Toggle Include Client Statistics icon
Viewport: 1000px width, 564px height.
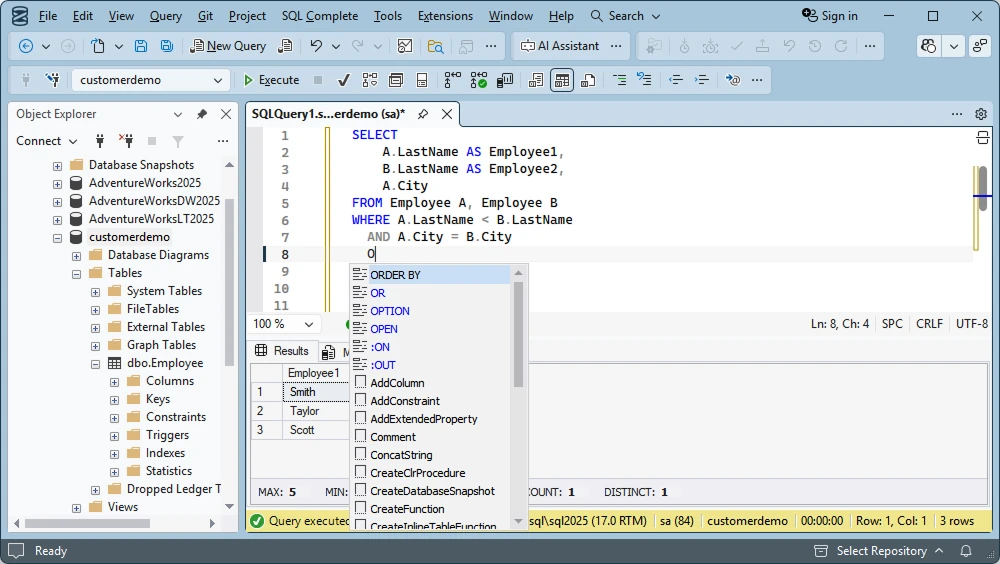pos(505,80)
